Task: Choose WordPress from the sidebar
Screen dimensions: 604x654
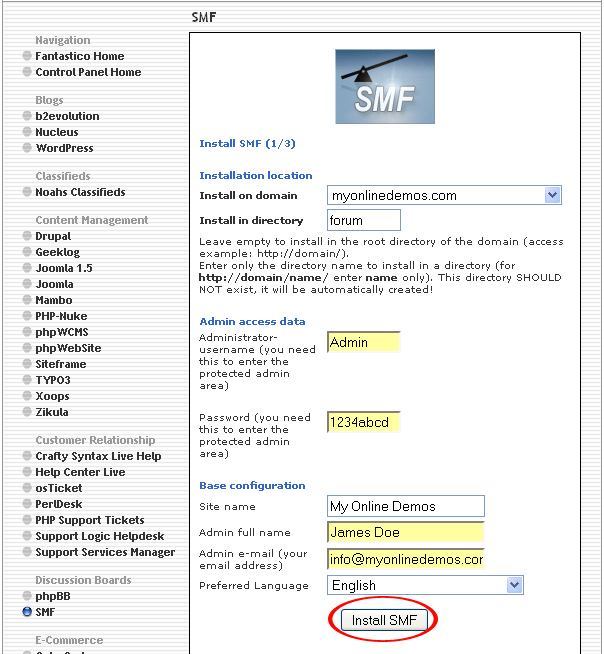Action: pos(64,148)
